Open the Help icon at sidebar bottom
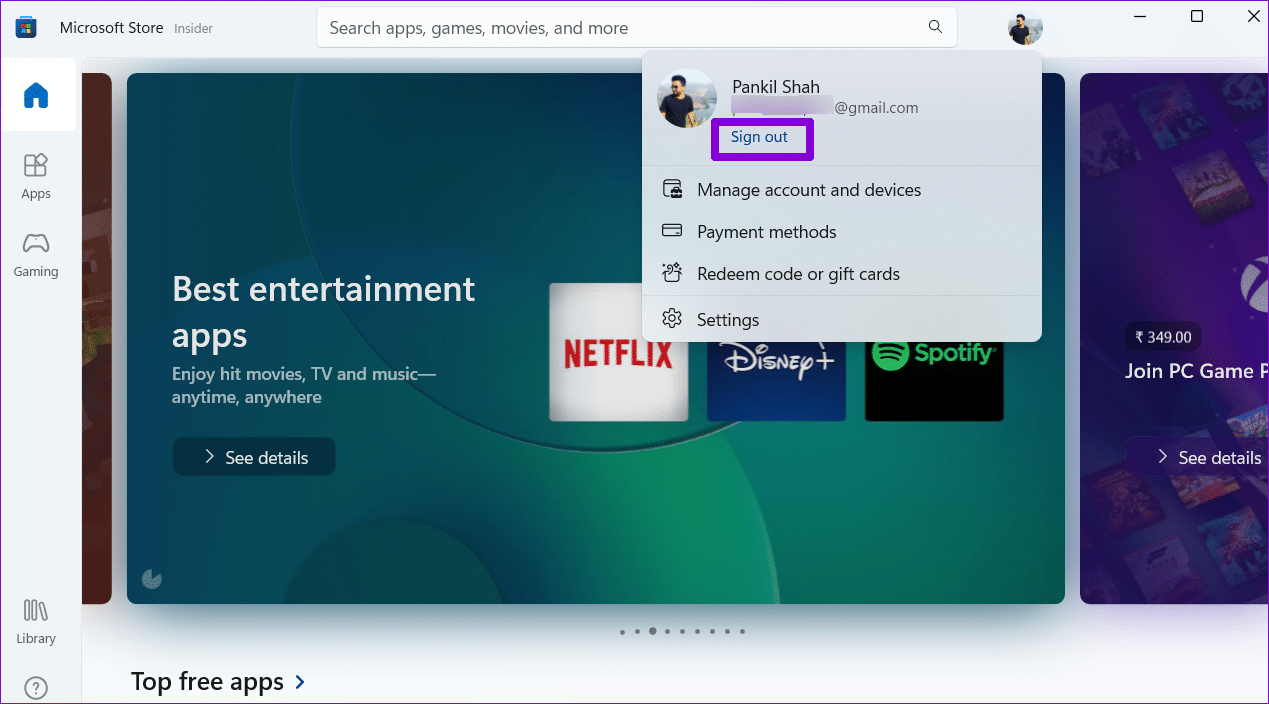The height and width of the screenshot is (704, 1269). pos(36,688)
